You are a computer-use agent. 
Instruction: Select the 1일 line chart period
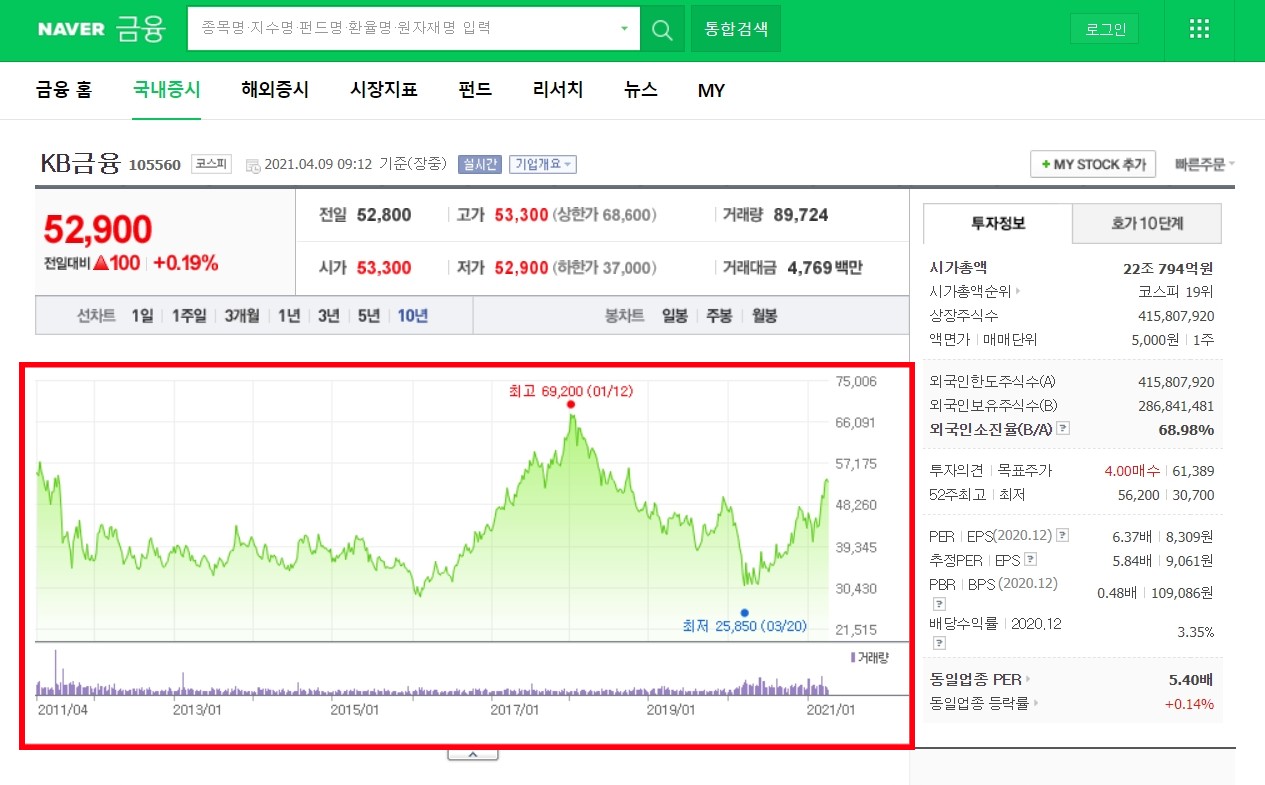(x=142, y=316)
